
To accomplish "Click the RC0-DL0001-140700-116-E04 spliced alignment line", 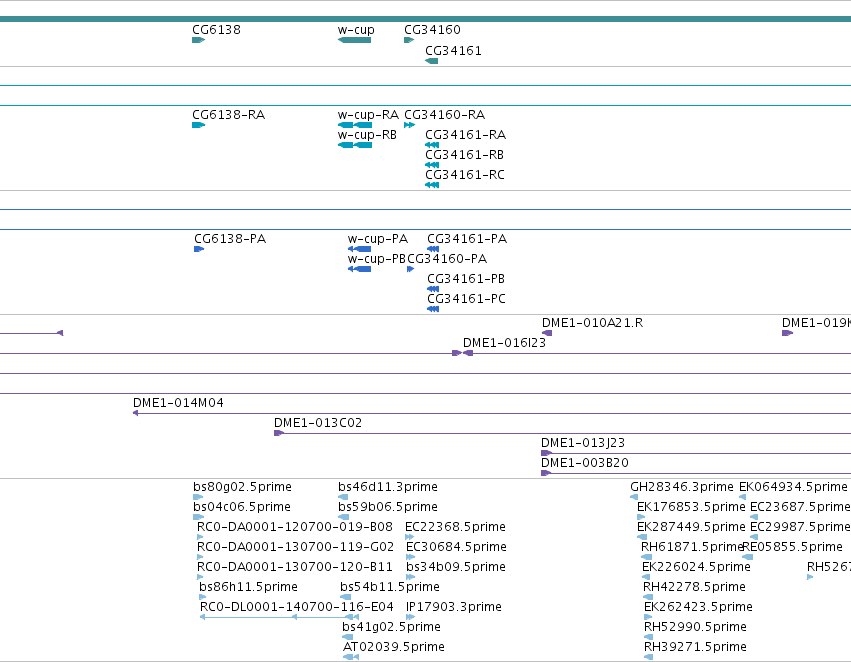I will coord(280,617).
